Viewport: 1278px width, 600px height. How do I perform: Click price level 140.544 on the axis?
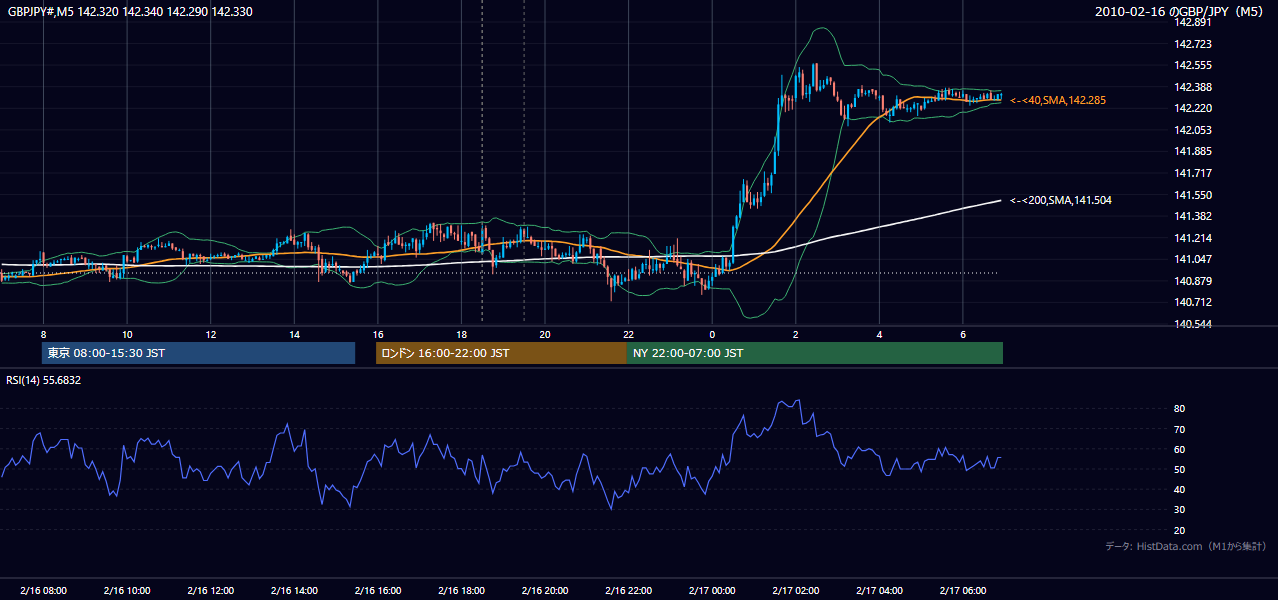[x=1192, y=324]
